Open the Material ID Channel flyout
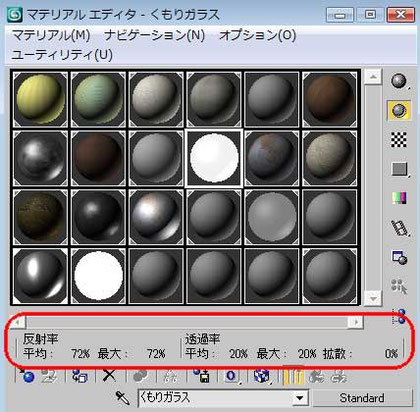Viewport: 420px width, 412px height. pos(231,376)
